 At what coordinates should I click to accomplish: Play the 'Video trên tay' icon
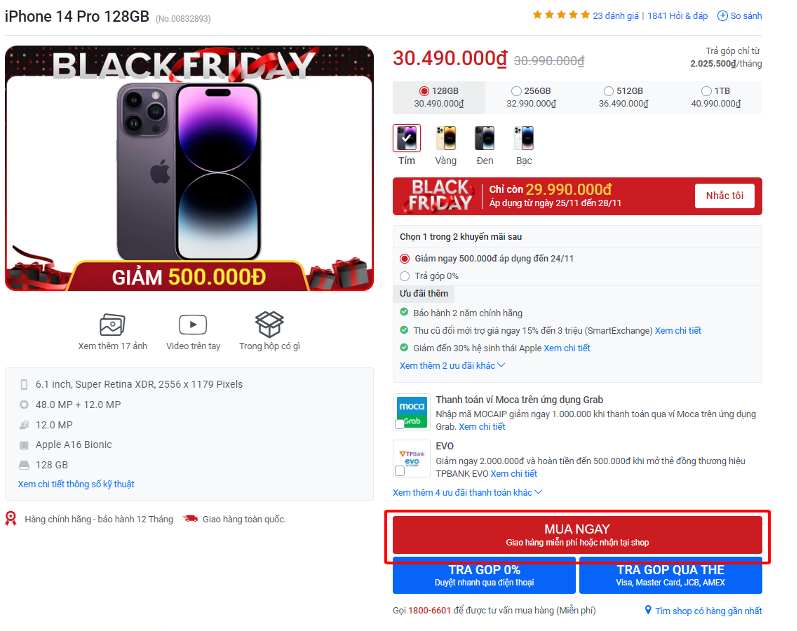[193, 325]
